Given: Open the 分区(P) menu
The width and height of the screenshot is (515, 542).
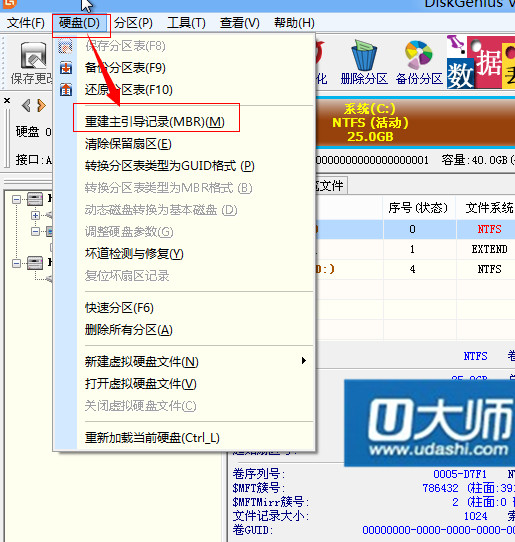Looking at the screenshot, I should tap(133, 23).
